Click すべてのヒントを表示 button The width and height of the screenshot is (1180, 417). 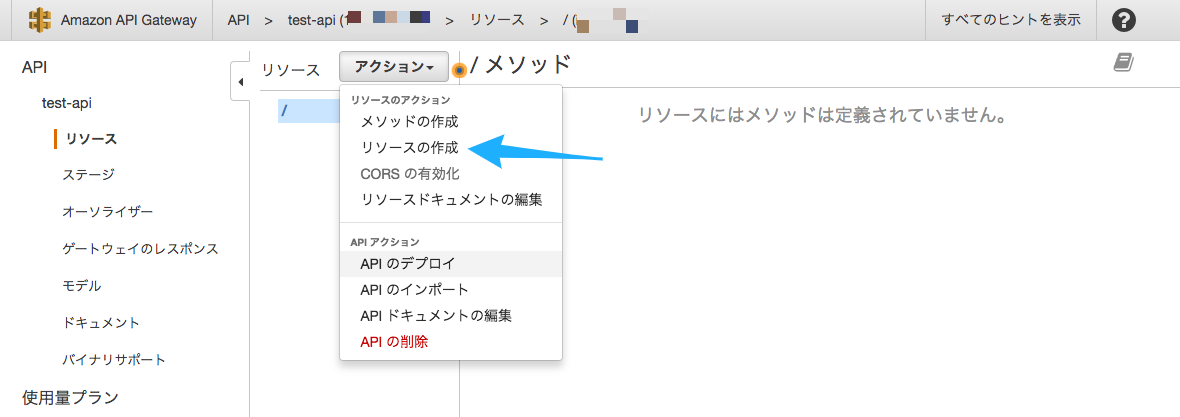coord(1011,20)
